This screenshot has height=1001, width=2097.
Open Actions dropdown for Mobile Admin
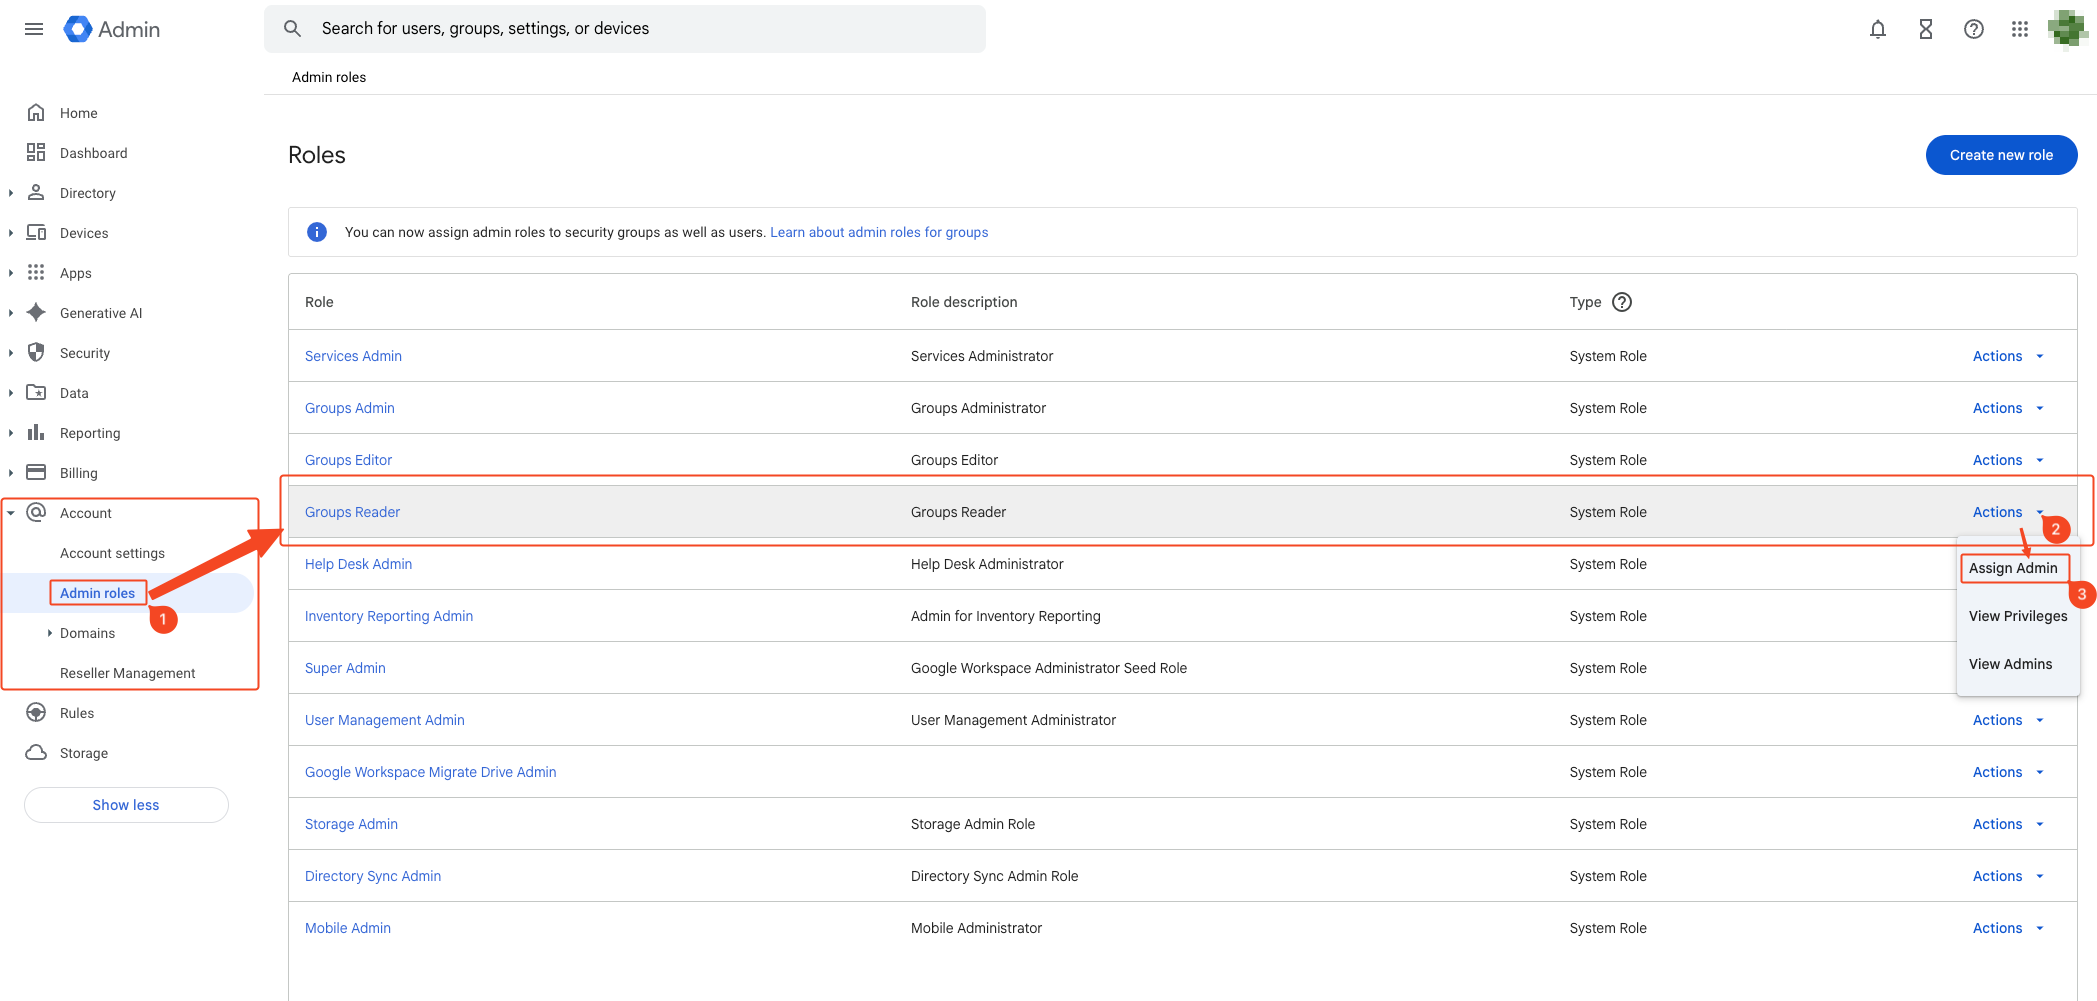click(x=2007, y=928)
